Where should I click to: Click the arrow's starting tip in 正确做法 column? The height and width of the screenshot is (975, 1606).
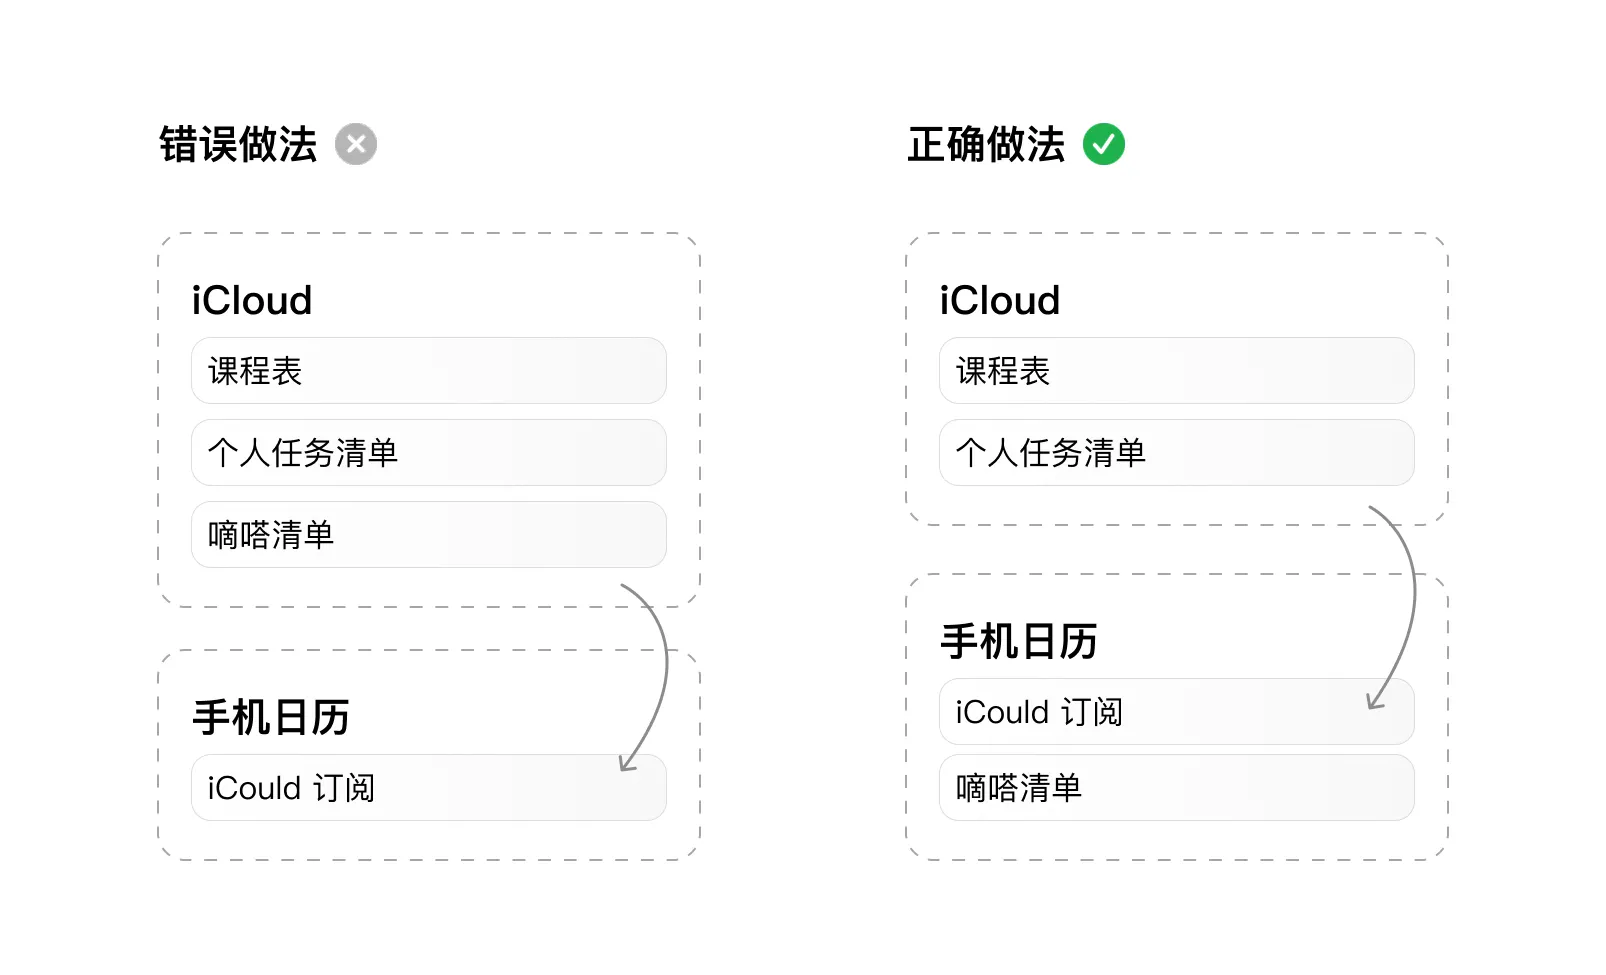(x=1371, y=508)
